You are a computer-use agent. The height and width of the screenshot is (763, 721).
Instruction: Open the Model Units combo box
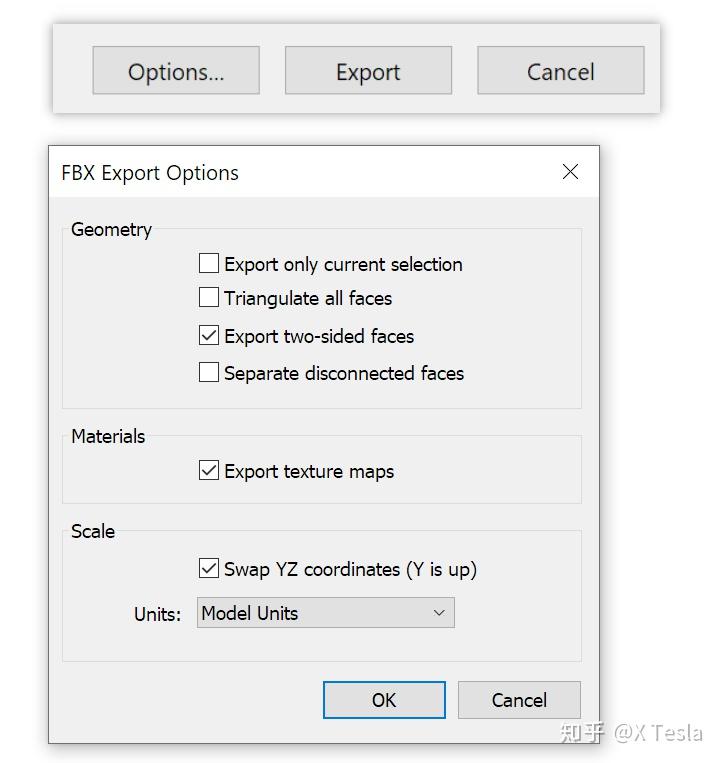click(x=325, y=613)
